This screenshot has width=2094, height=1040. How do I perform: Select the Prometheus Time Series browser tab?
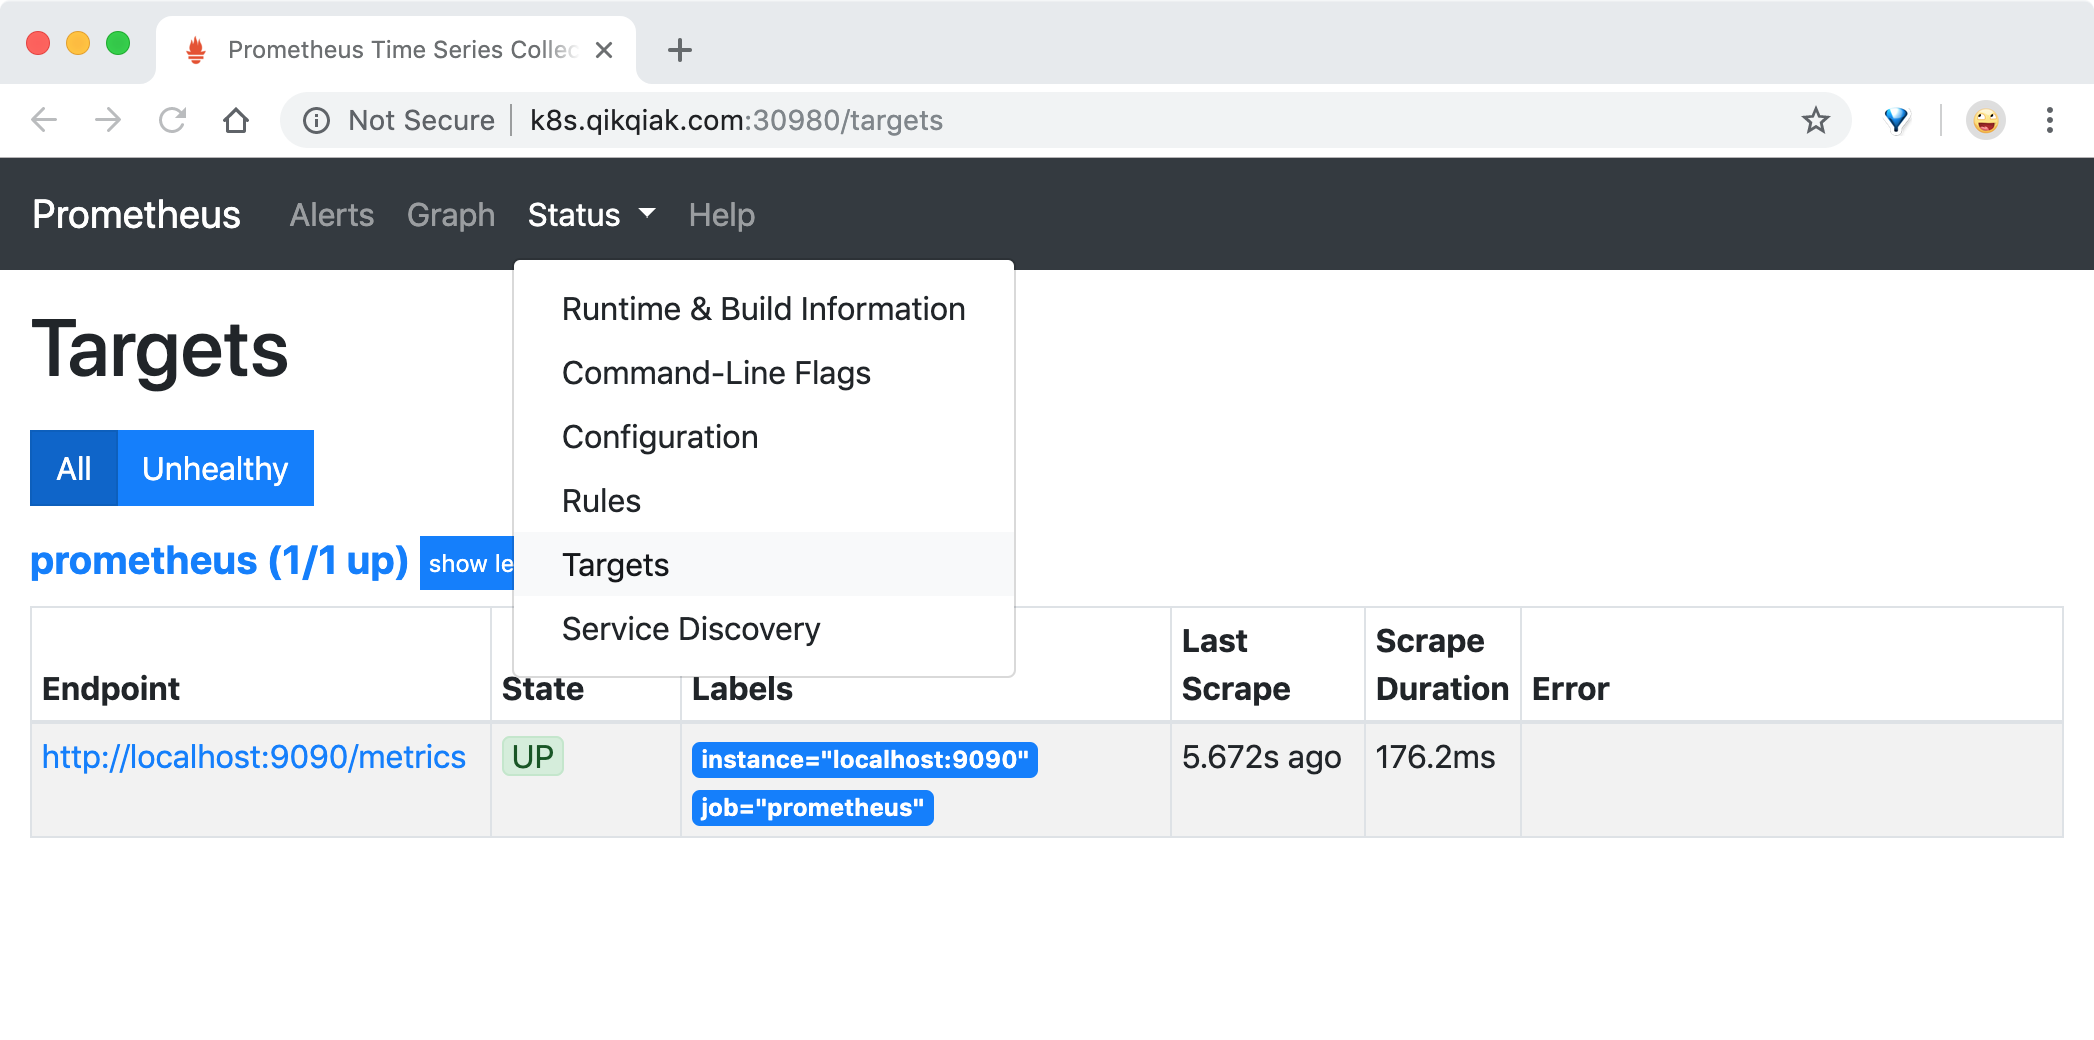click(x=396, y=50)
